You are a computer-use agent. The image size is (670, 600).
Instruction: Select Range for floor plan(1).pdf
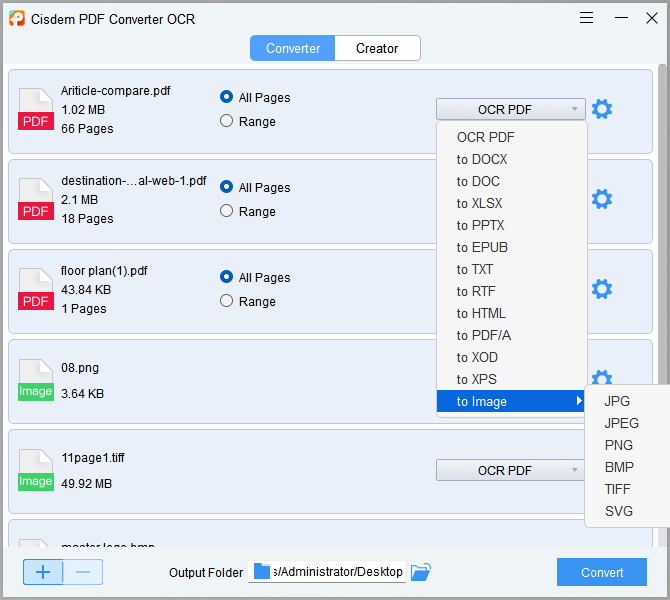(248, 301)
